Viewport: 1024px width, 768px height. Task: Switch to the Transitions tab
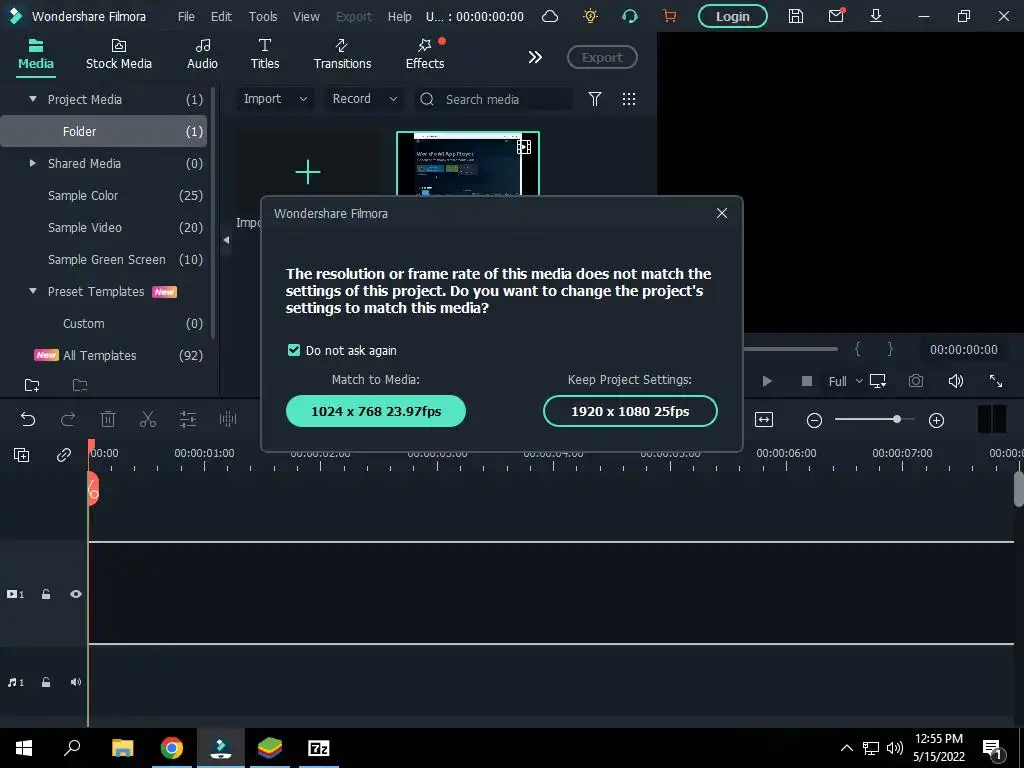click(342, 54)
